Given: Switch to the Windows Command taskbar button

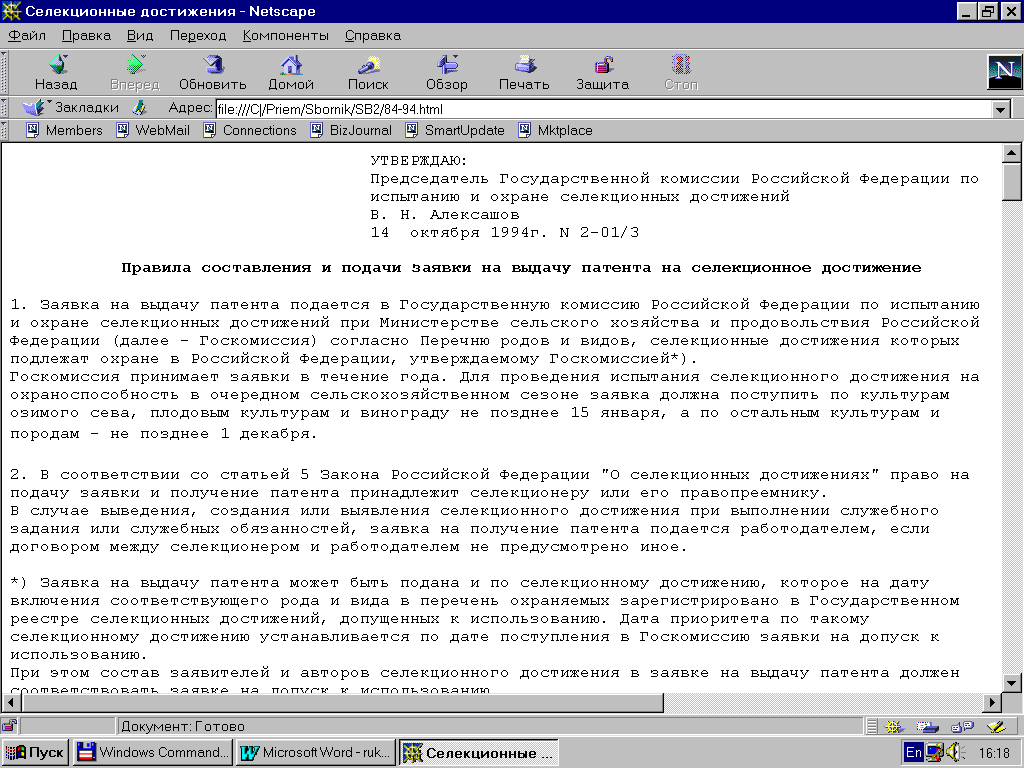Looking at the screenshot, I should click(152, 752).
